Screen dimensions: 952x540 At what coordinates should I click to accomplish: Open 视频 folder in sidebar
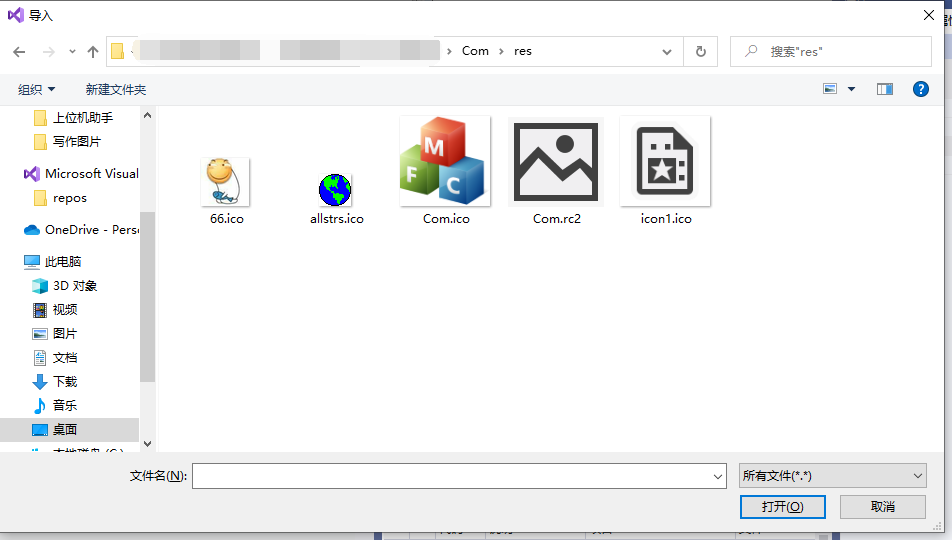pos(55,310)
